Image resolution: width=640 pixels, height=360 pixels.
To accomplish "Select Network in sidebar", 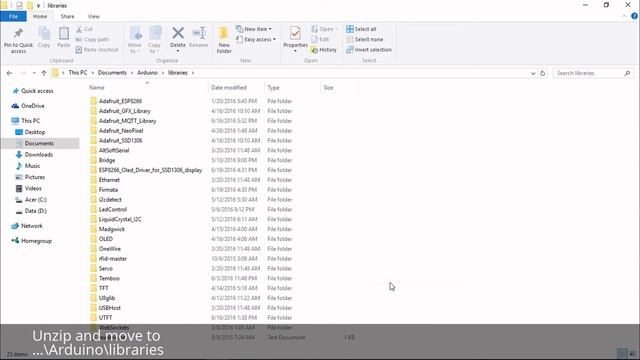I will point(27,226).
